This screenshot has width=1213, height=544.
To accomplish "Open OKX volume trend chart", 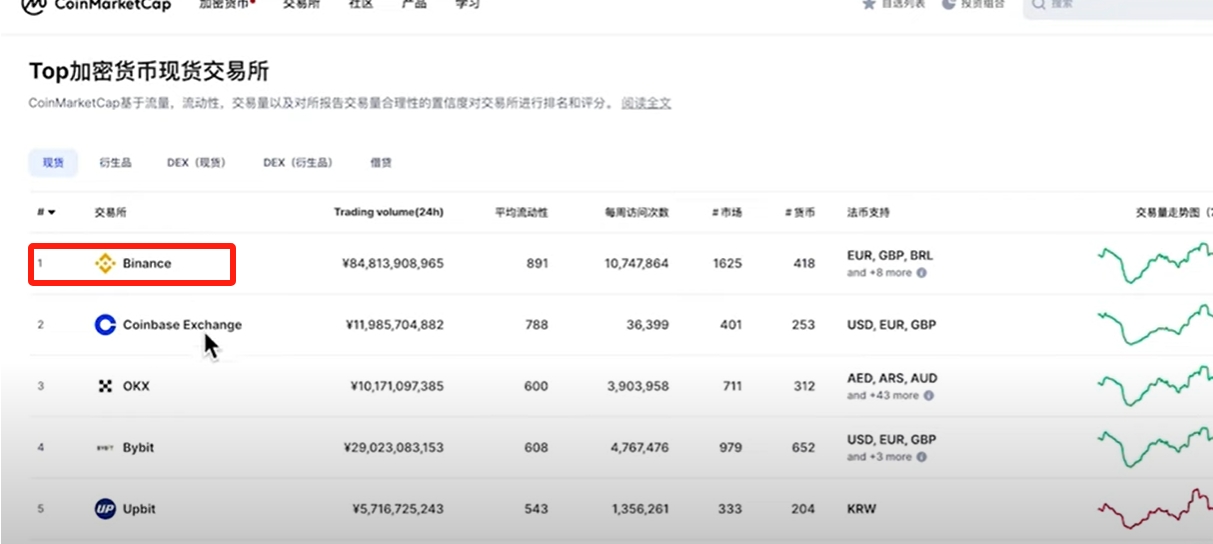I will point(1155,386).
